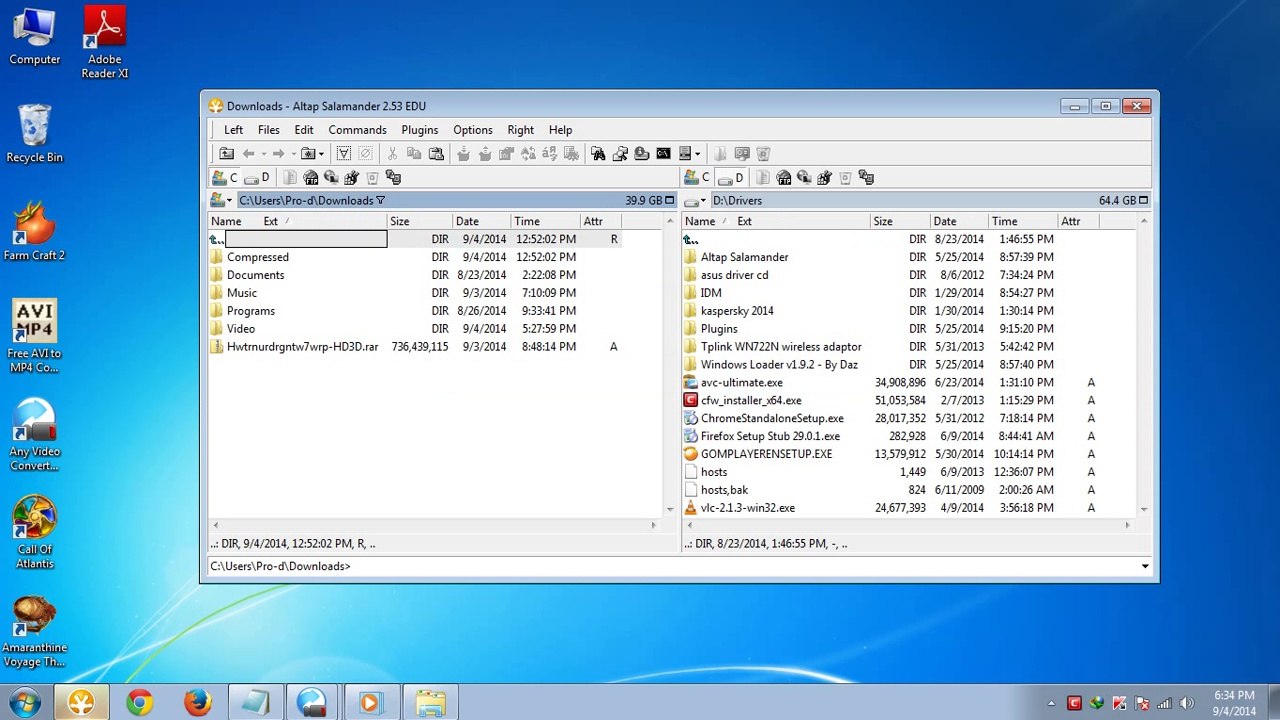Open the Plugins menu
The height and width of the screenshot is (720, 1280).
[420, 130]
